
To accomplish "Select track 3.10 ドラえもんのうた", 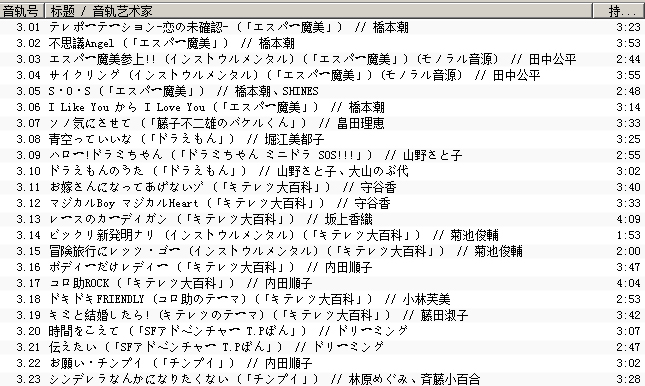I will pyautogui.click(x=322, y=171).
